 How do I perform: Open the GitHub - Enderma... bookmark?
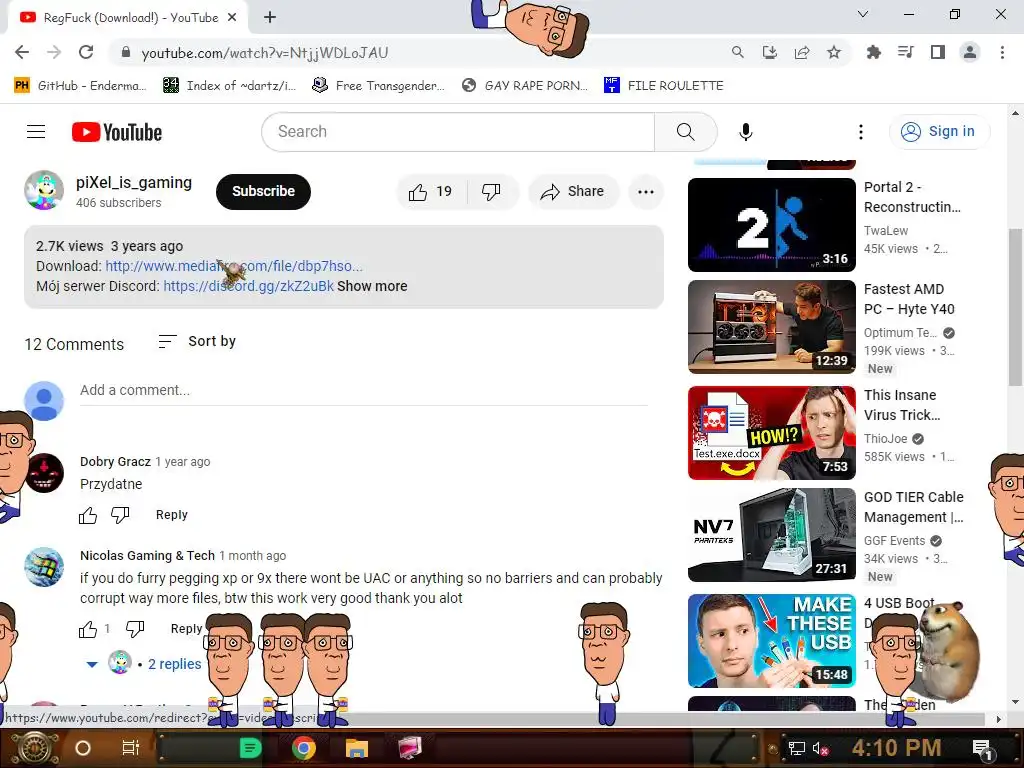pos(80,86)
